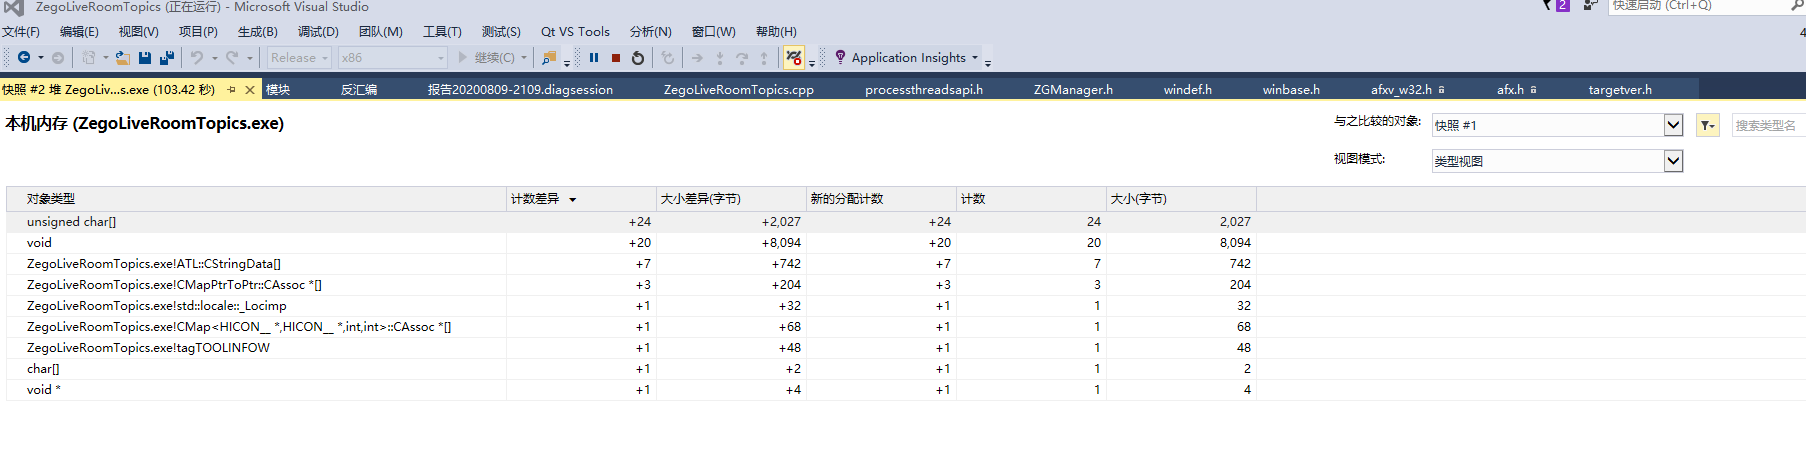
Task: Click the Save disk icon
Action: click(x=145, y=58)
